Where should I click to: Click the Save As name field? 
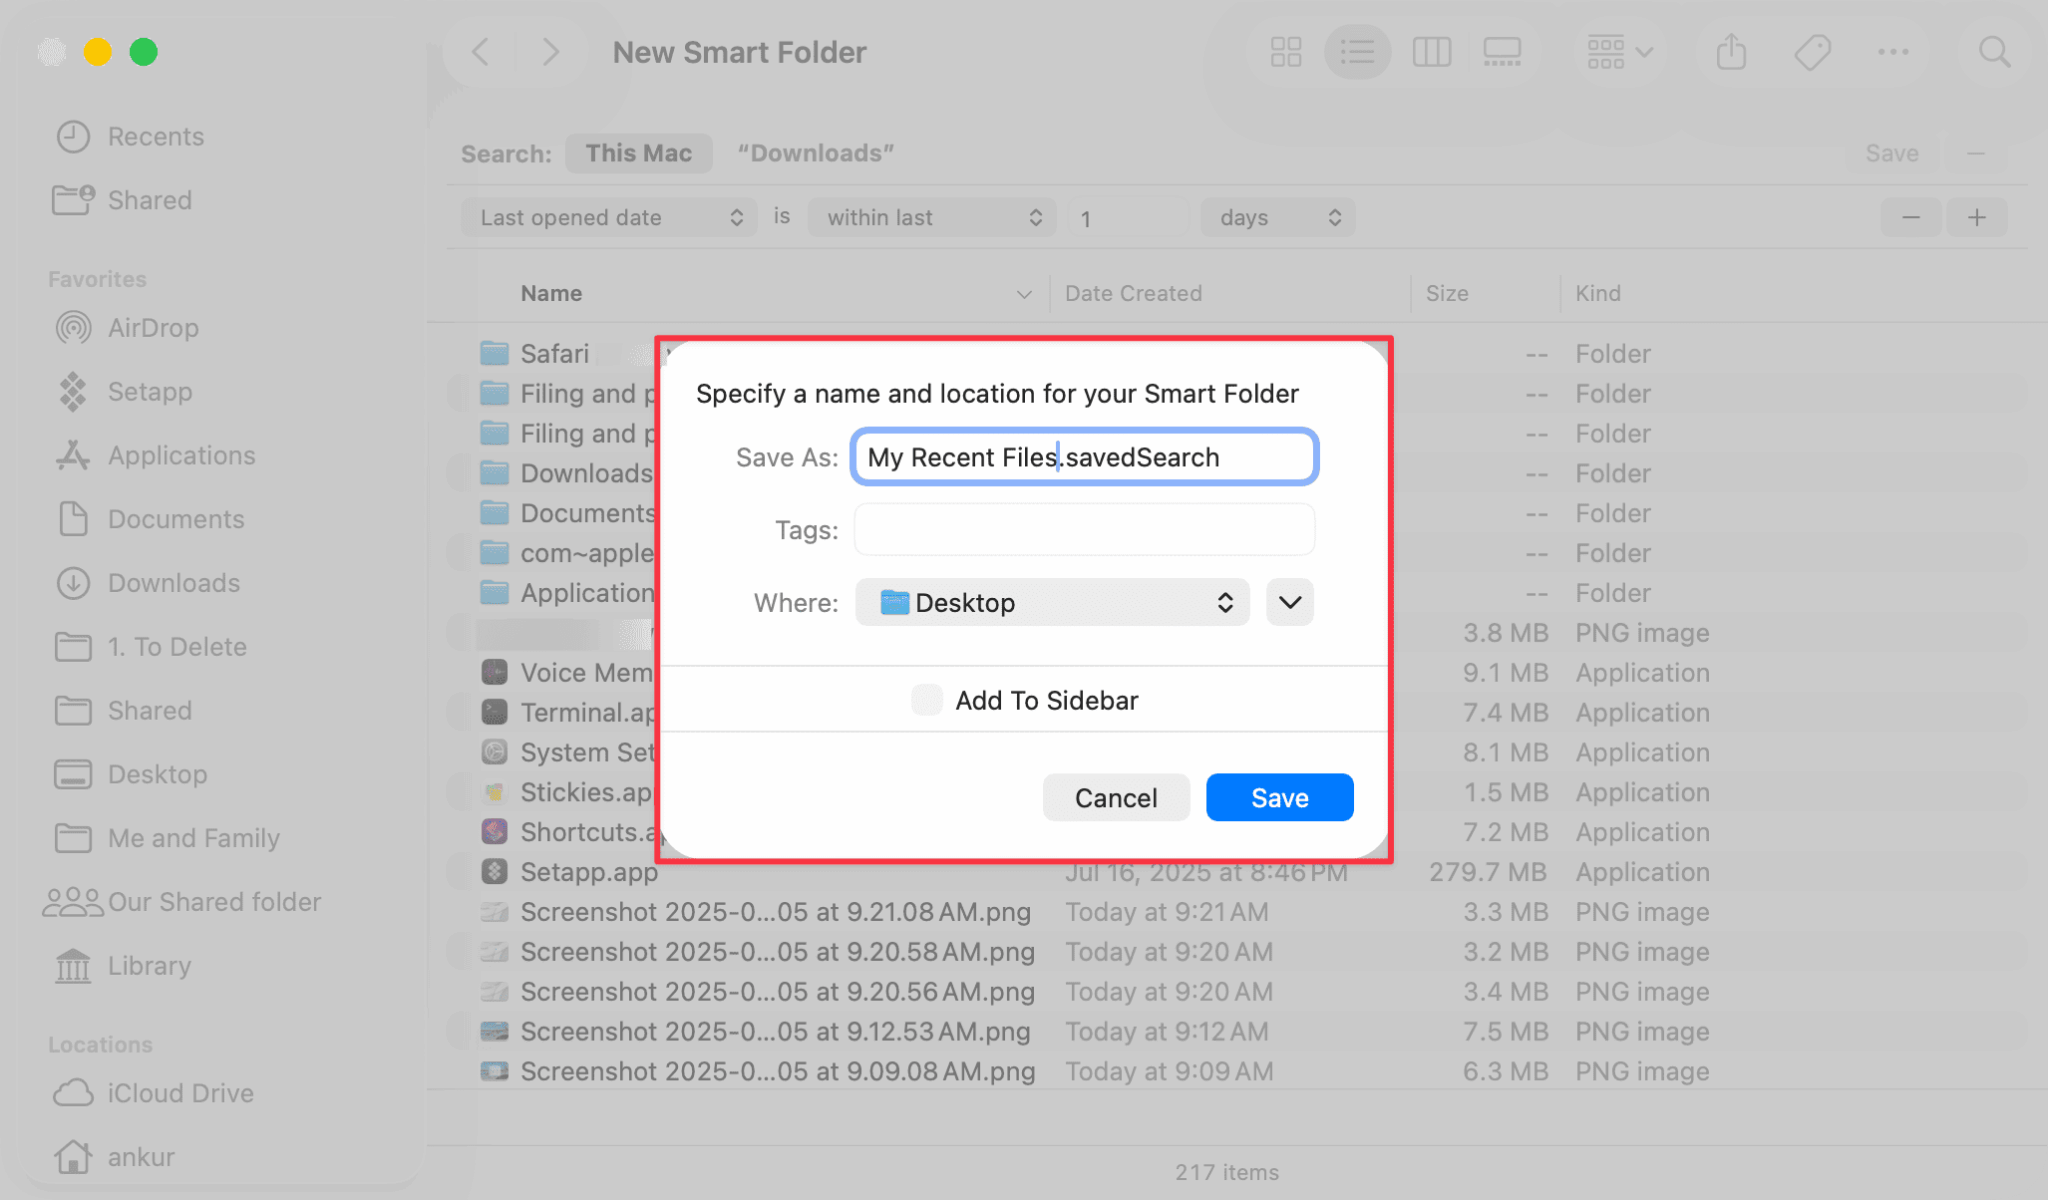coord(1085,457)
